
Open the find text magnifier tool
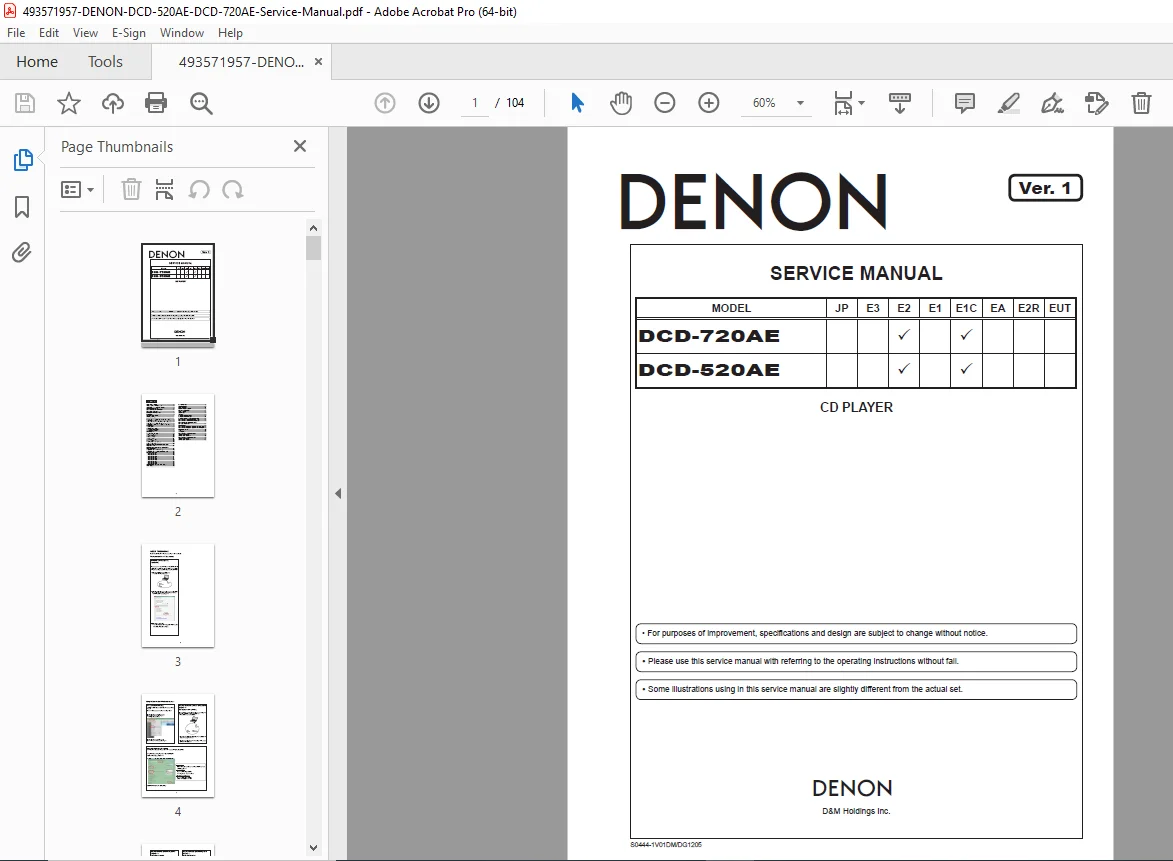(x=200, y=103)
